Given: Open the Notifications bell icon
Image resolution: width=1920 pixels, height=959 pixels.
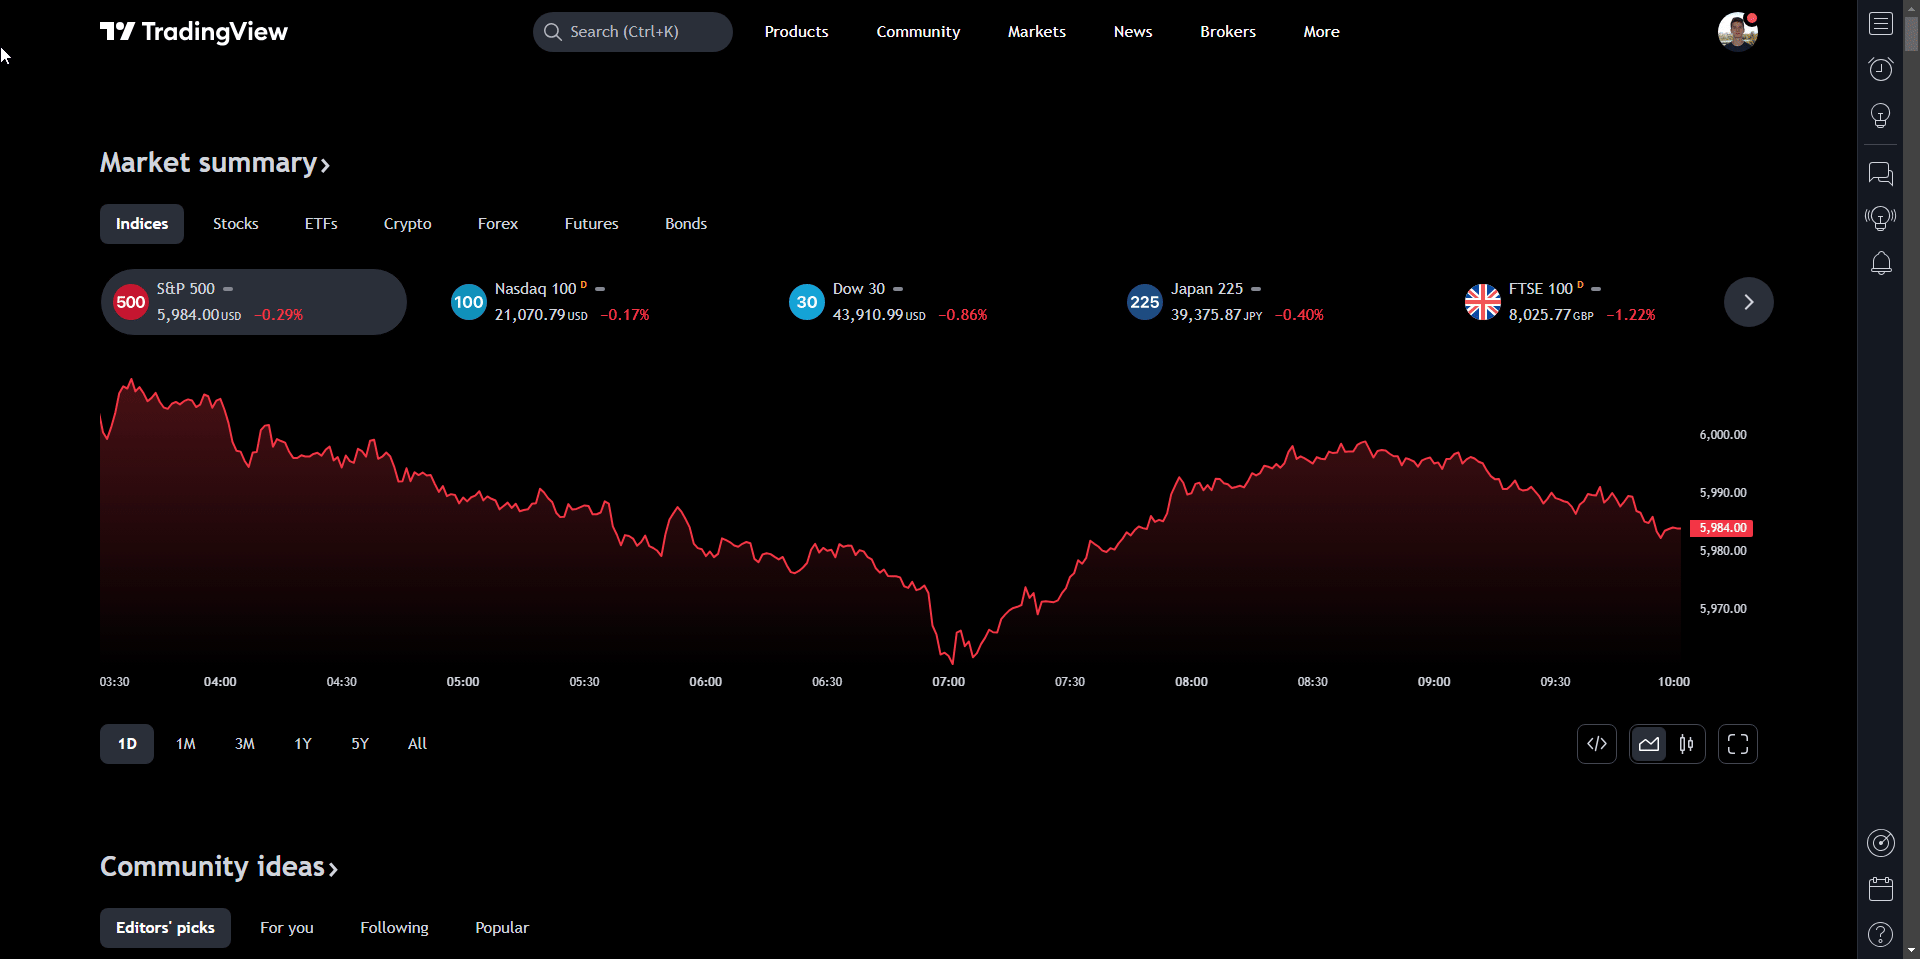Looking at the screenshot, I should (x=1881, y=263).
